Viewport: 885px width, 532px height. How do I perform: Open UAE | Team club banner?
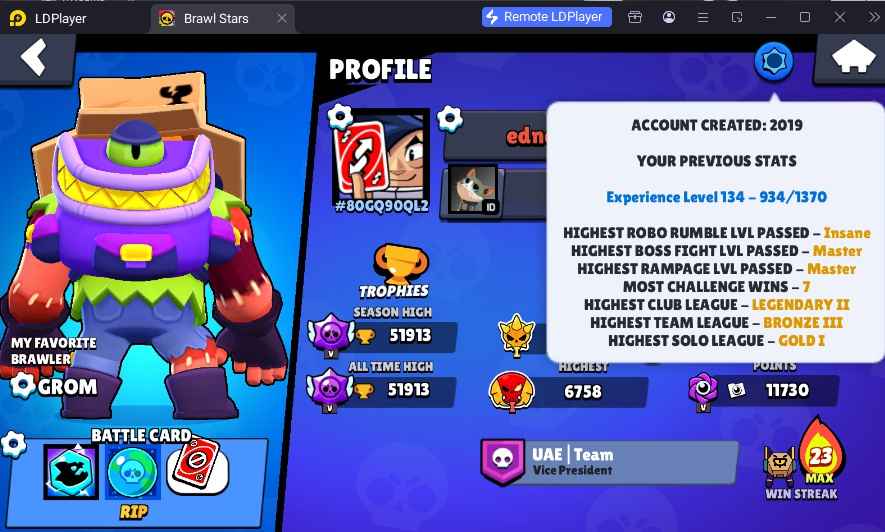point(609,461)
